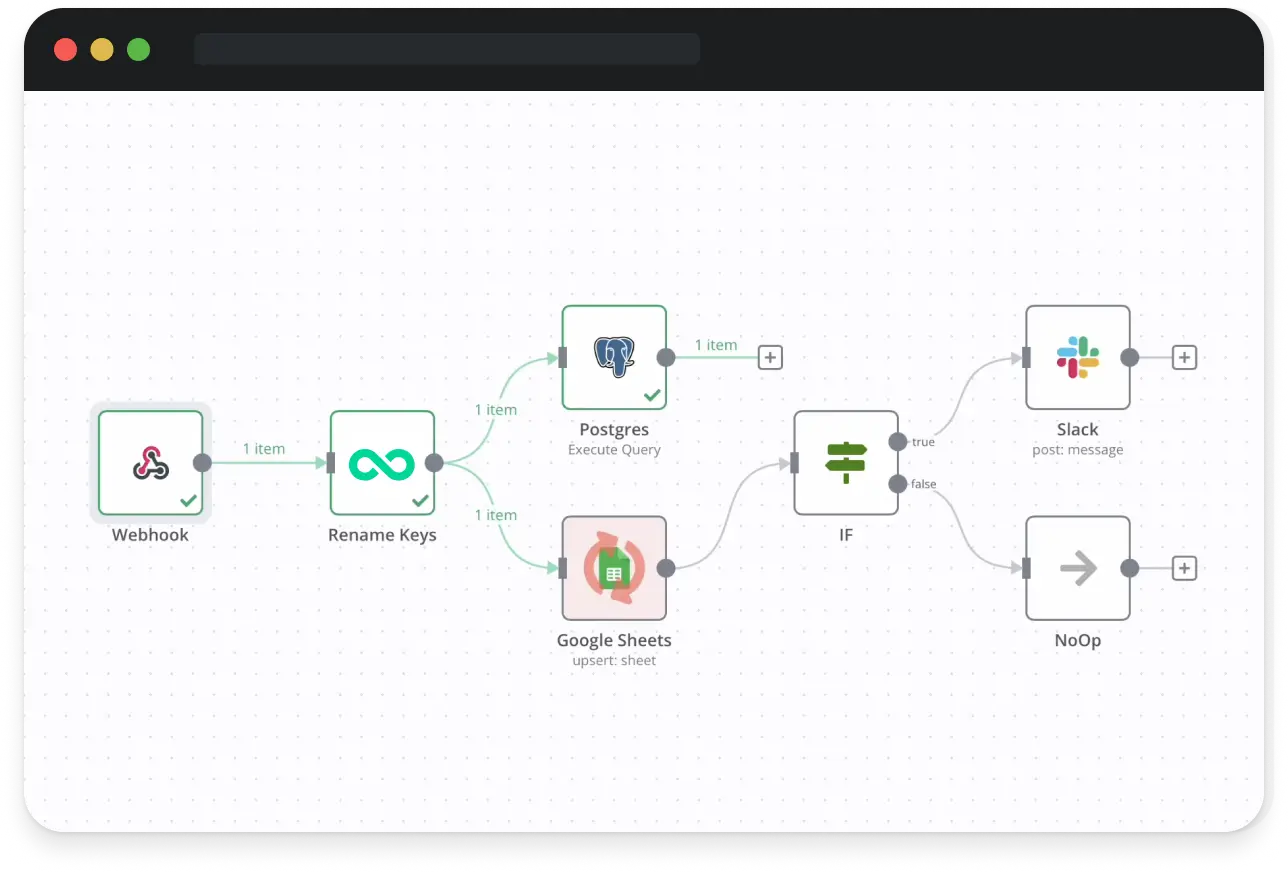Click the browser address bar area
The width and height of the screenshot is (1288, 872).
pyautogui.click(x=447, y=48)
